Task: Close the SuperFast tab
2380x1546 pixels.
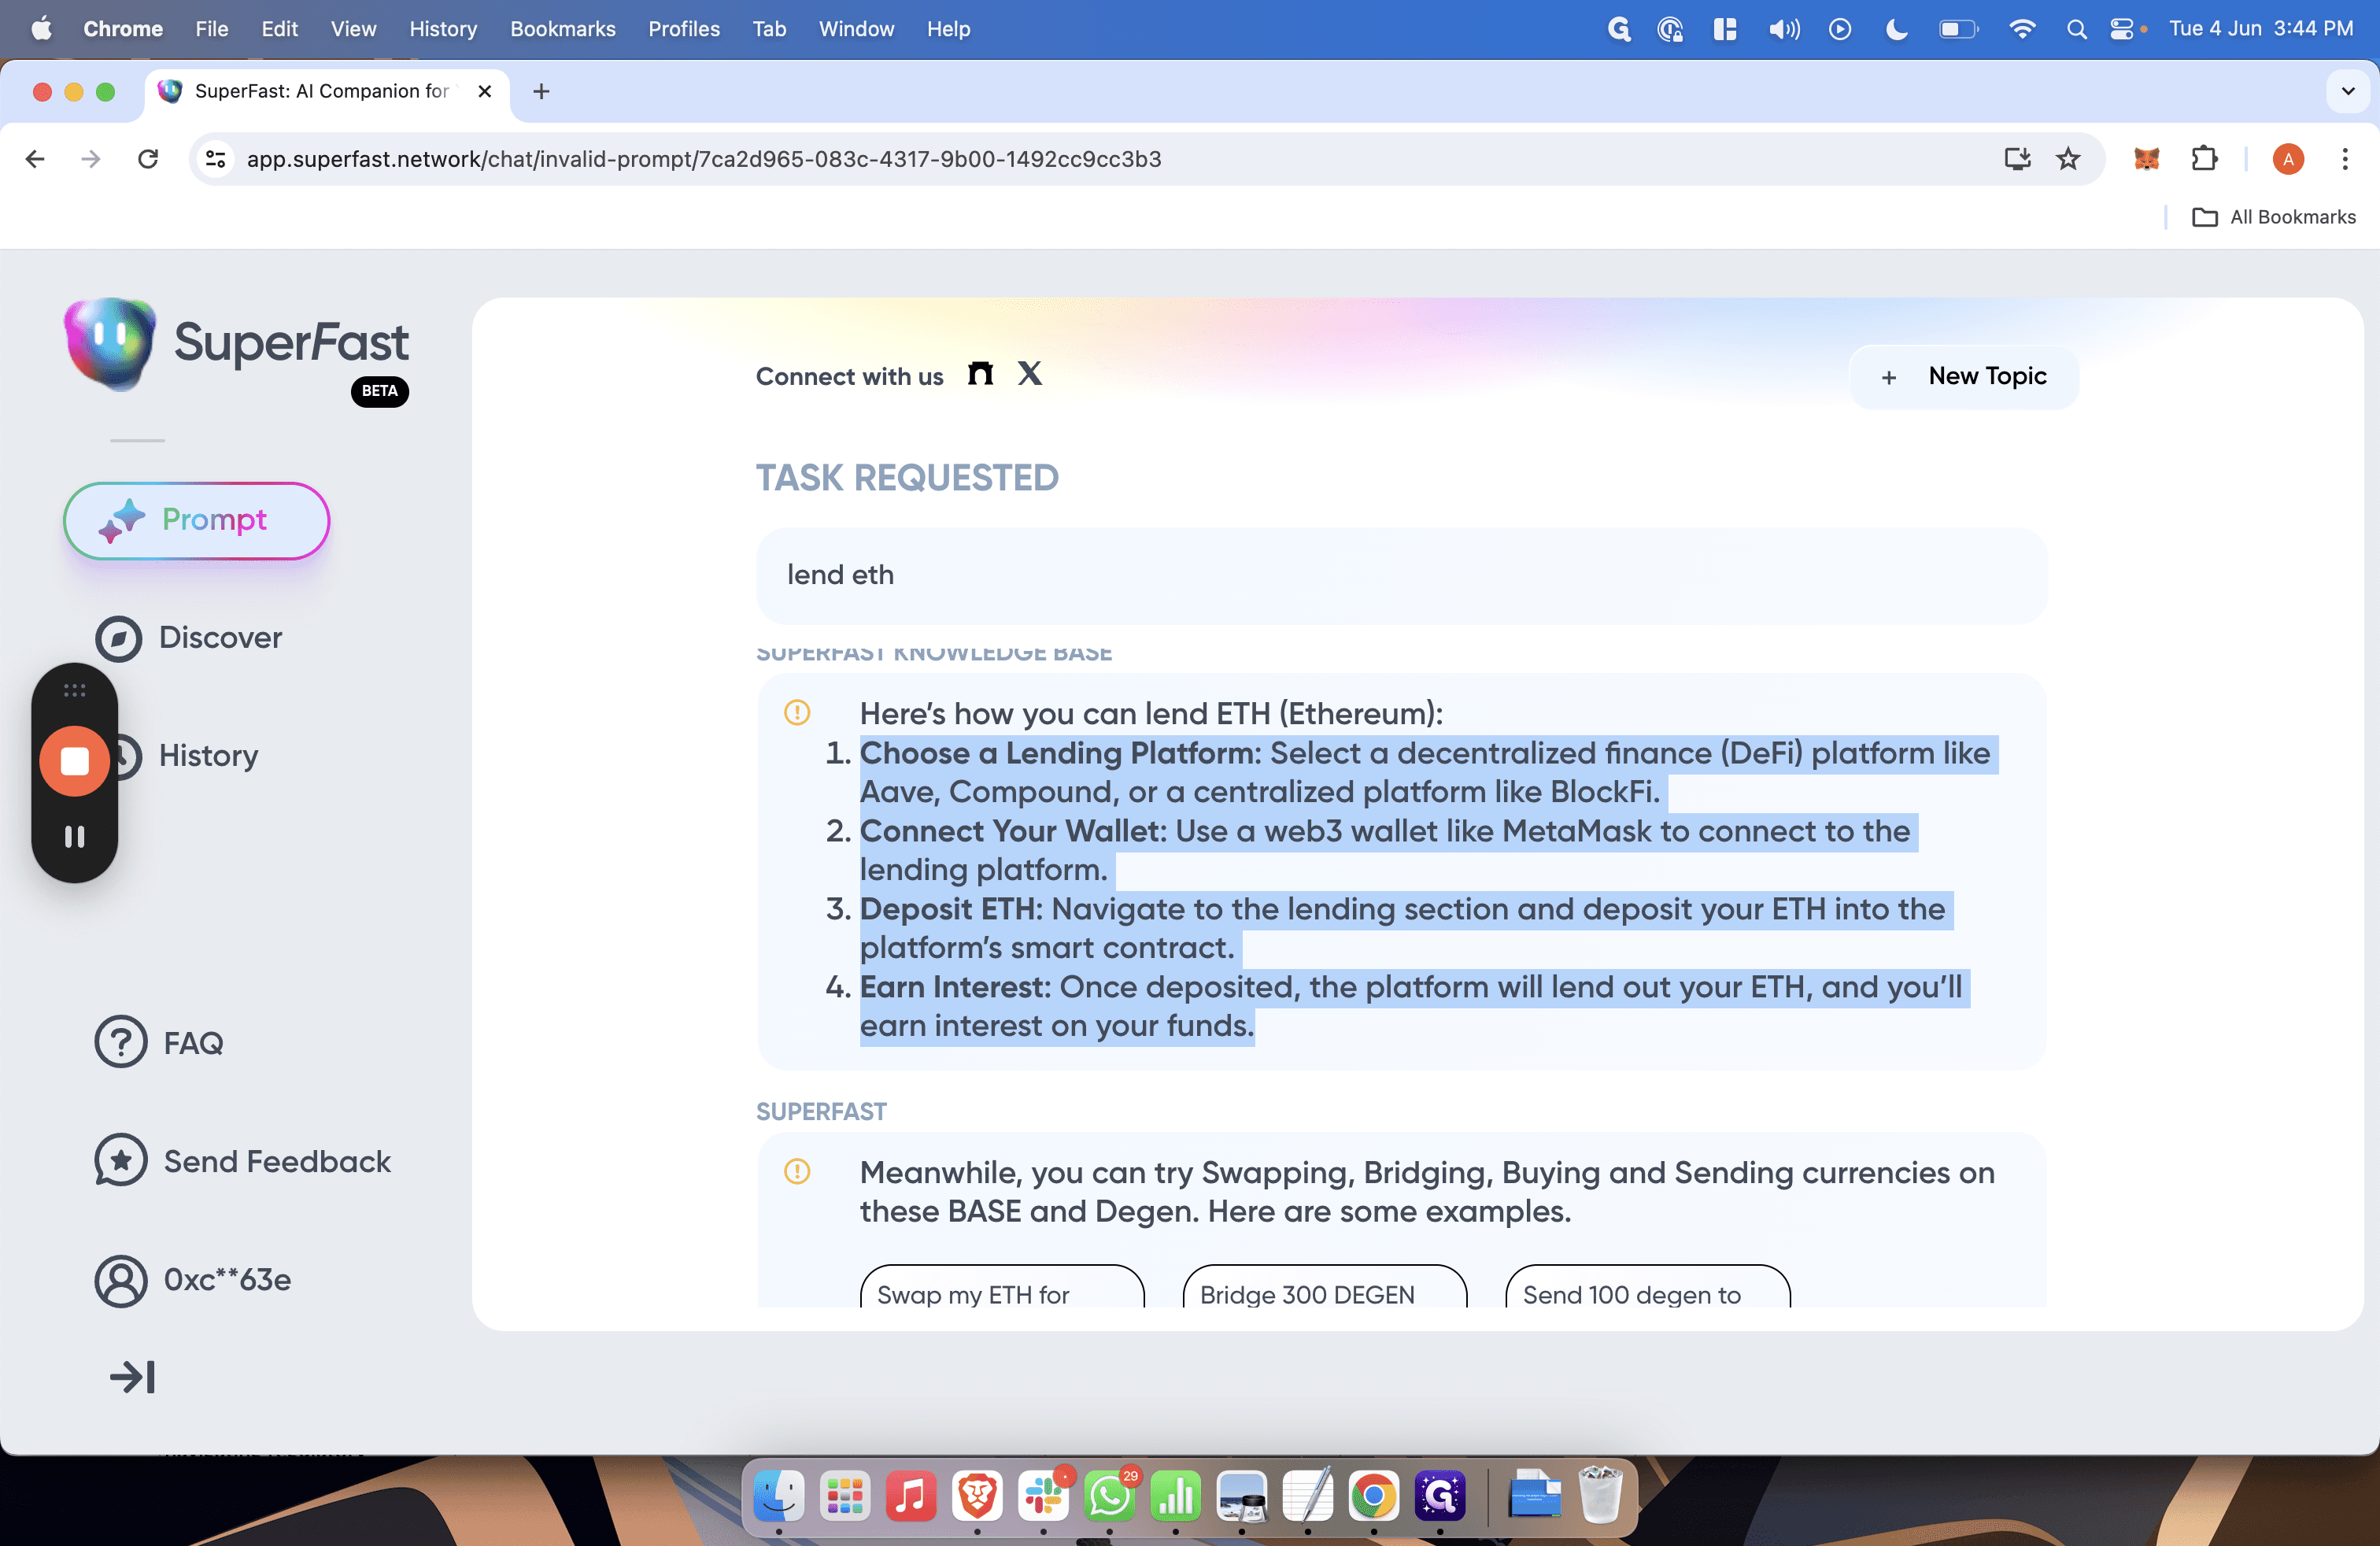Action: pyautogui.click(x=485, y=91)
